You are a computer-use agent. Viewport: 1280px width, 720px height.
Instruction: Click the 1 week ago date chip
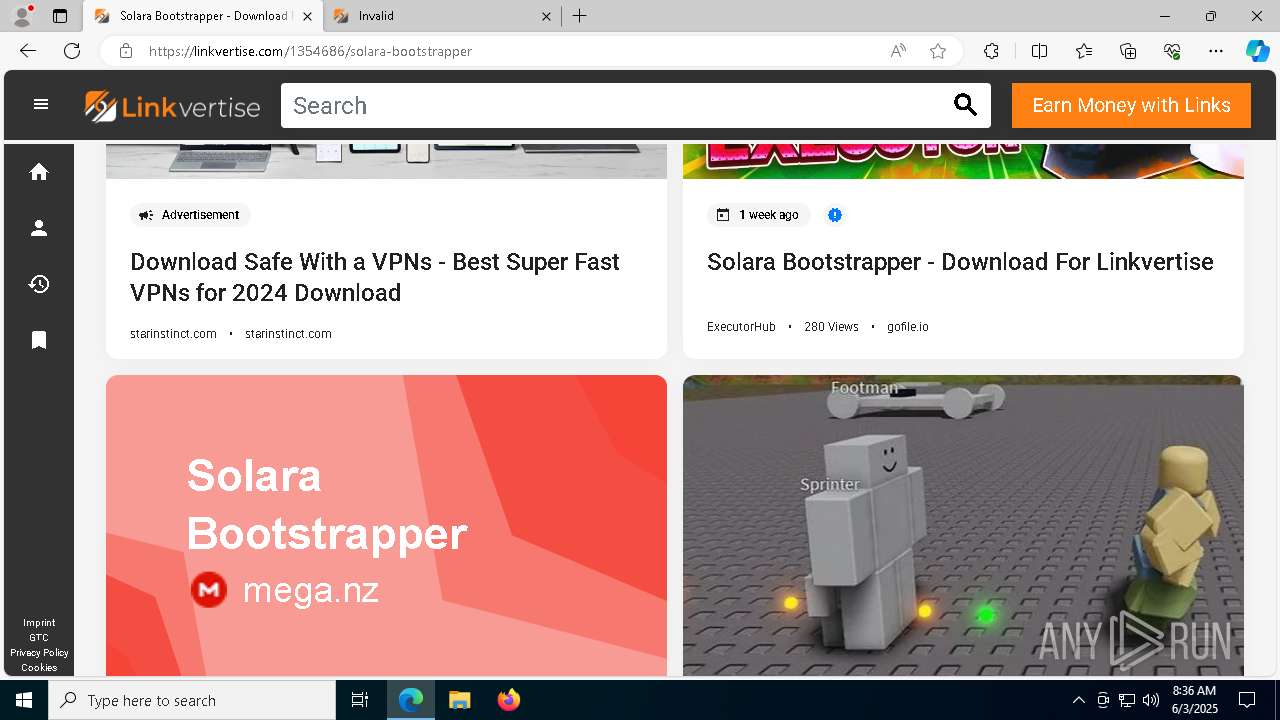coord(759,215)
